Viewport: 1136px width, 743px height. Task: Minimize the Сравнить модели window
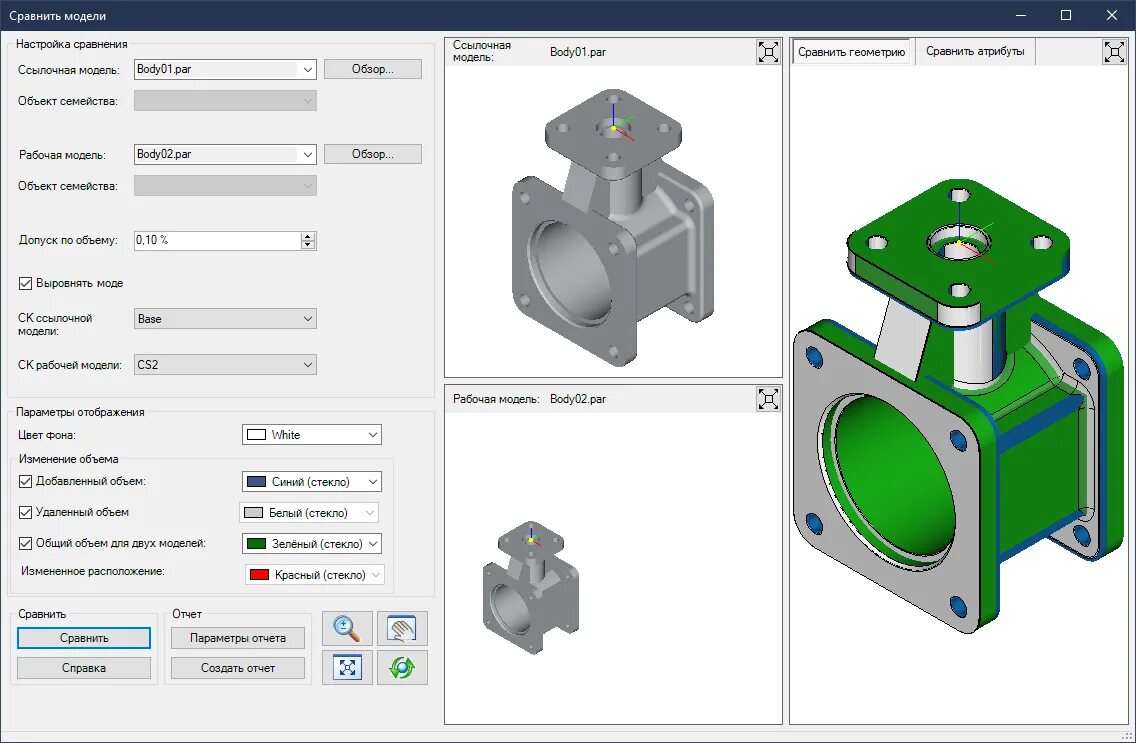click(x=1020, y=15)
